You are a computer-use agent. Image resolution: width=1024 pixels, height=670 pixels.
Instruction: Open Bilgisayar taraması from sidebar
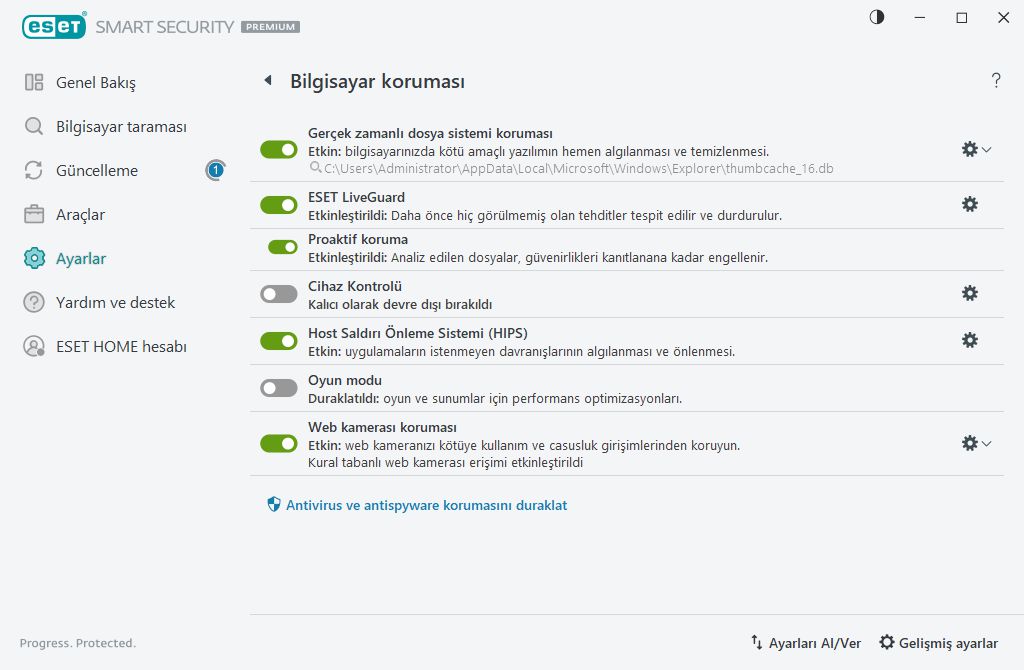coord(120,127)
